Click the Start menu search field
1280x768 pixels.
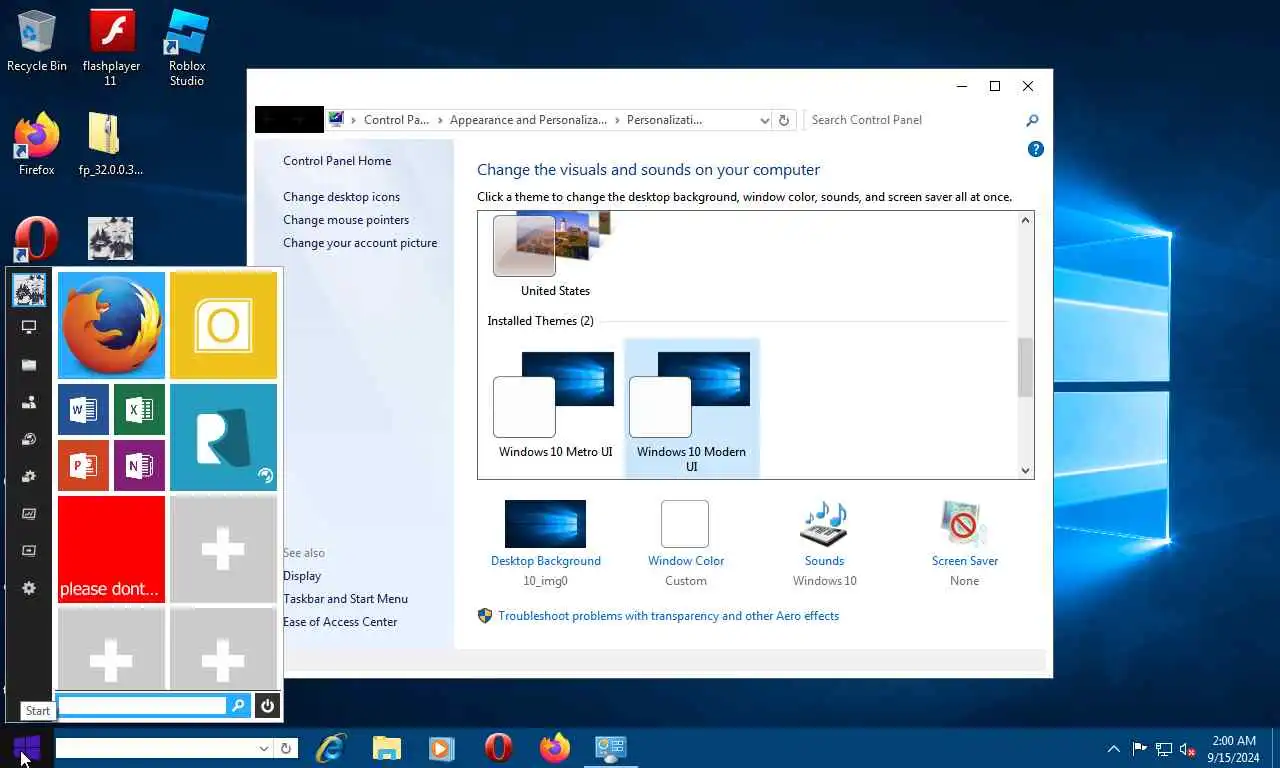(x=141, y=706)
